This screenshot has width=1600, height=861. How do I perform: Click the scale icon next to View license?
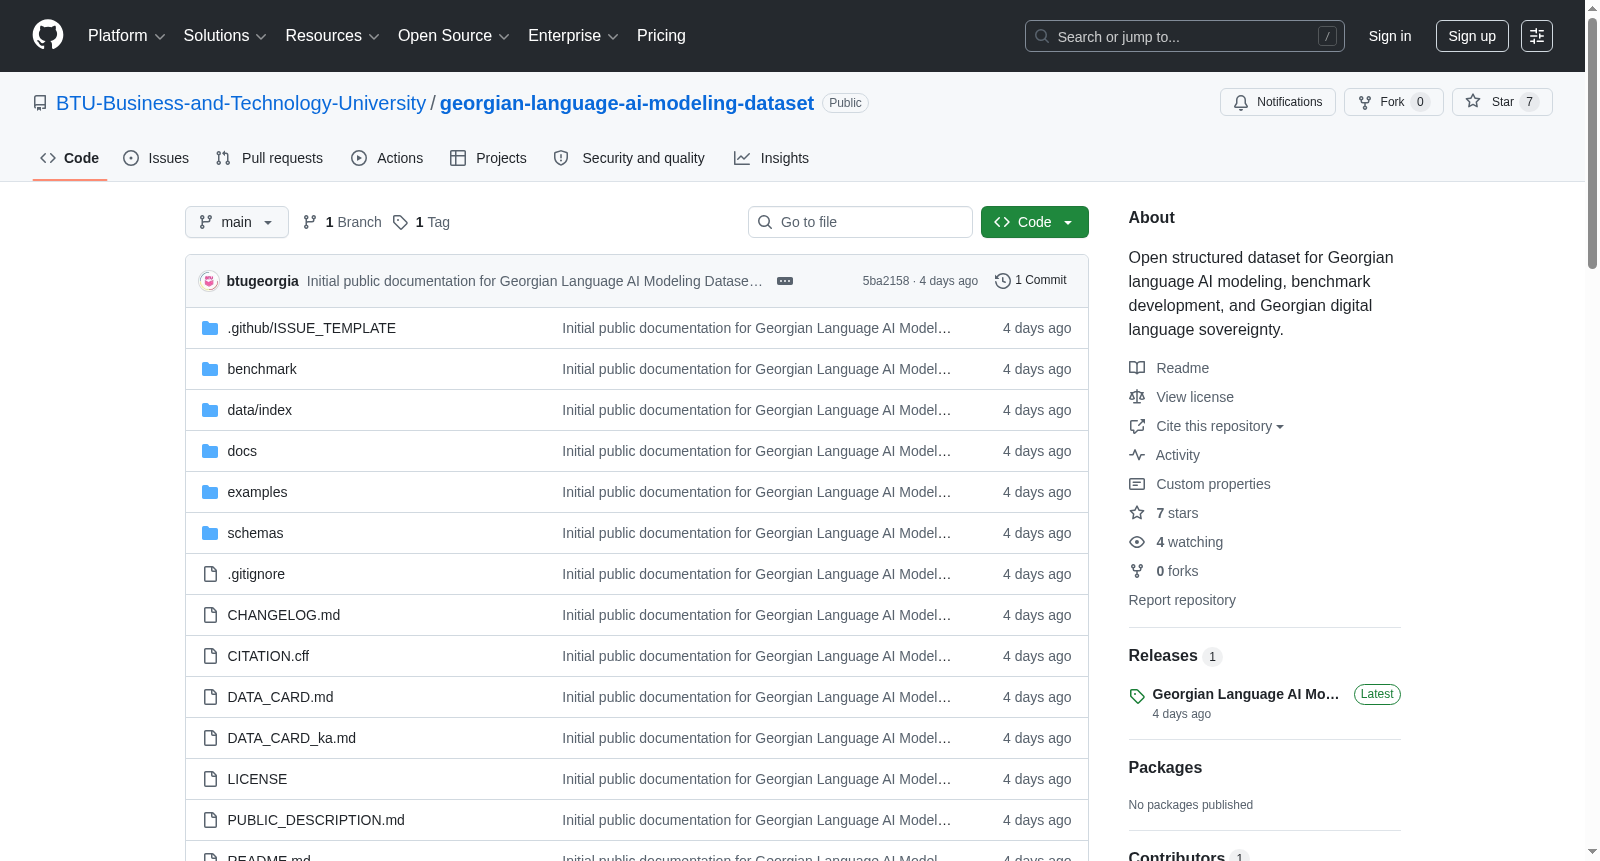click(1137, 397)
